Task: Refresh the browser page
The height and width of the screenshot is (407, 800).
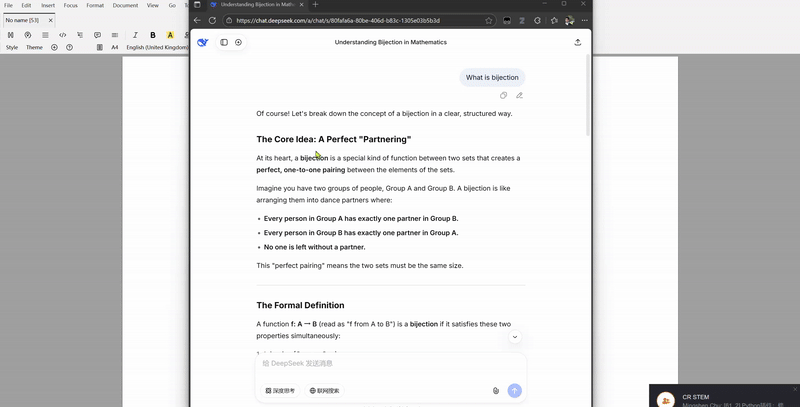Action: coord(212,20)
